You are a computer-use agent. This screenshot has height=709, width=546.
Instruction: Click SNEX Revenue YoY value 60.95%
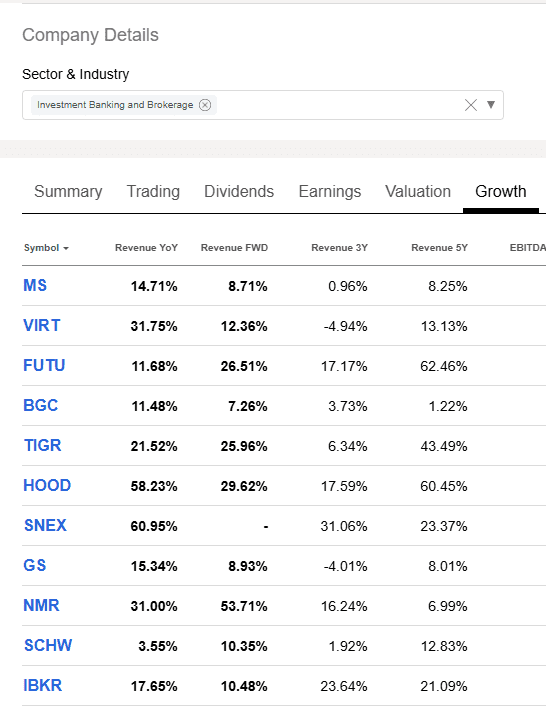click(x=154, y=526)
